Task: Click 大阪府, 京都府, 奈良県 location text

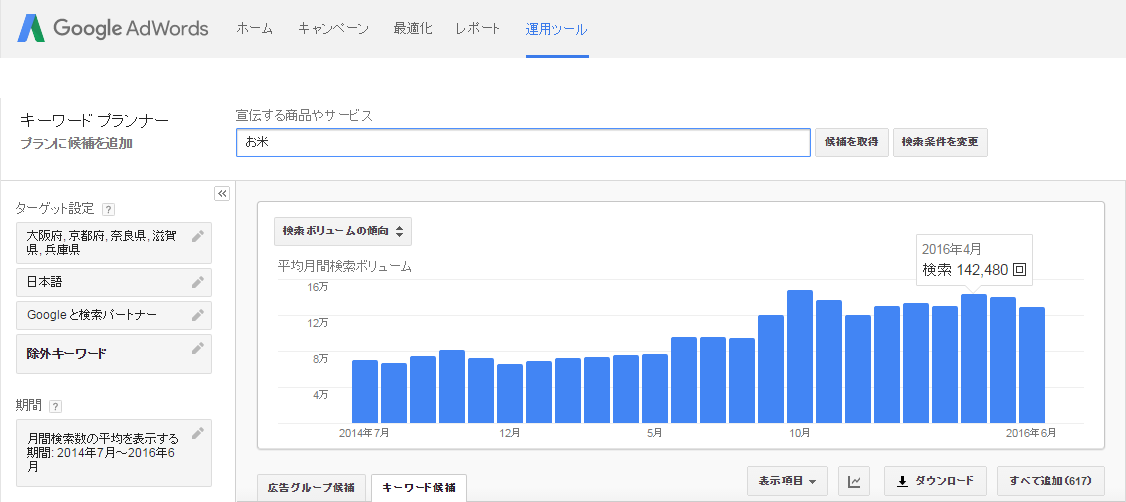Action: 103,243
